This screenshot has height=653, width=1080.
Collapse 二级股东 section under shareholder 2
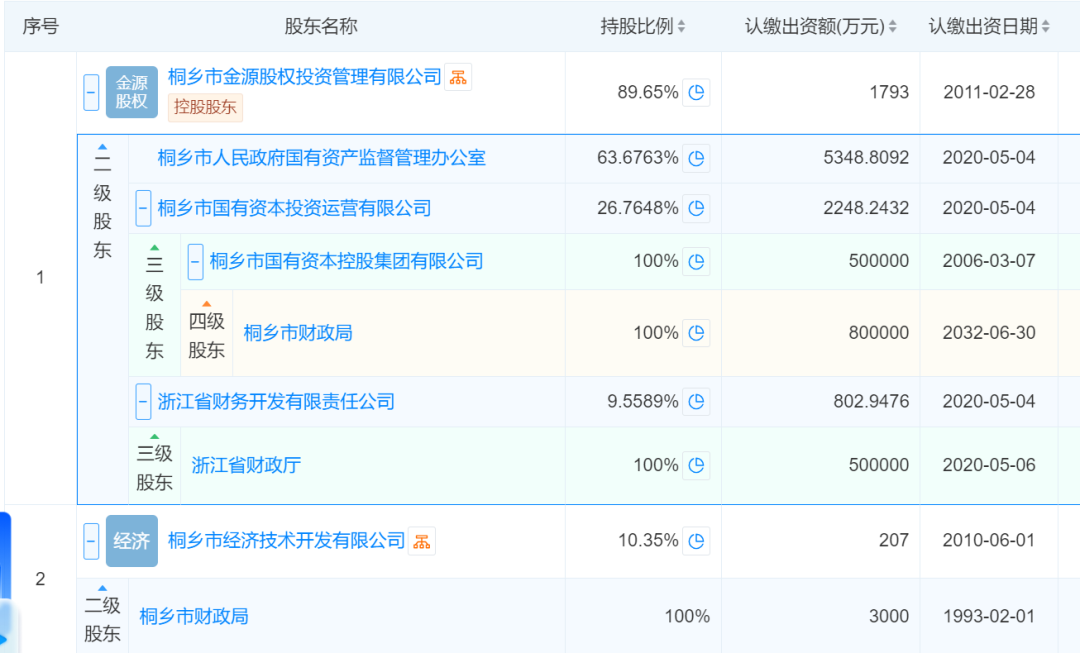pyautogui.click(x=103, y=588)
